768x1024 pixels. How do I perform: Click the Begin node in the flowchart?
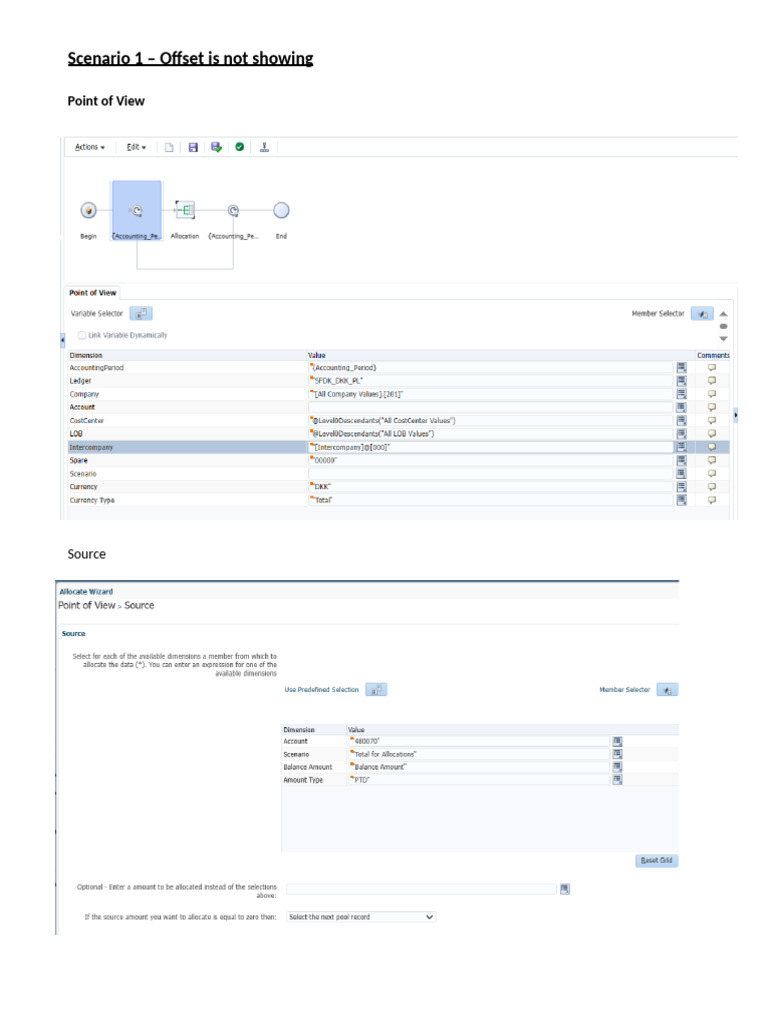click(88, 210)
